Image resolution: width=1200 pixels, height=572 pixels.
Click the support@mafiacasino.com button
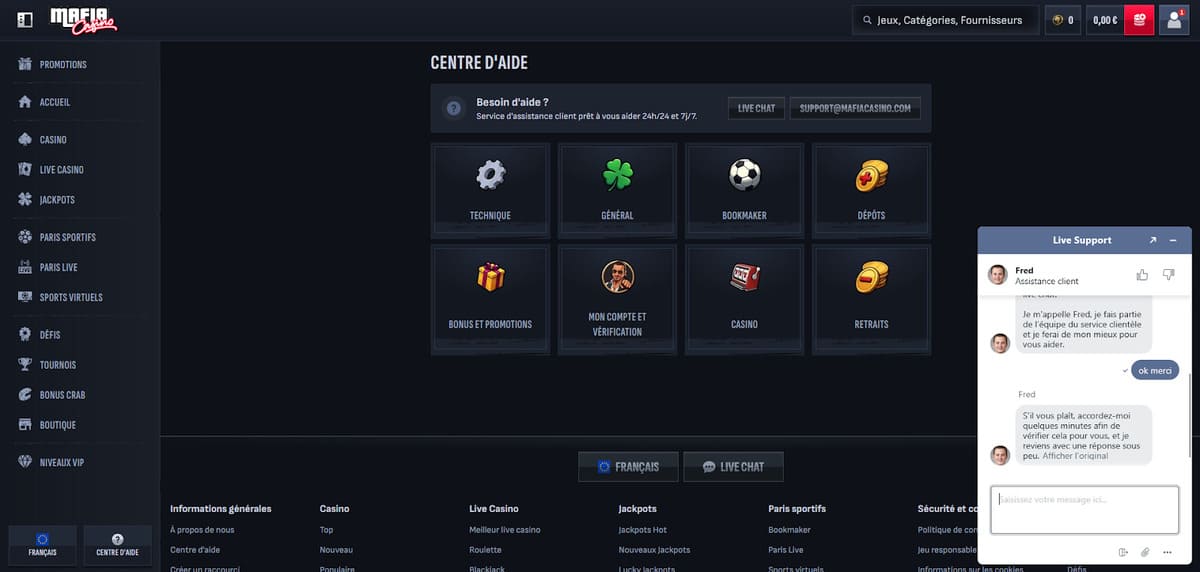click(855, 108)
